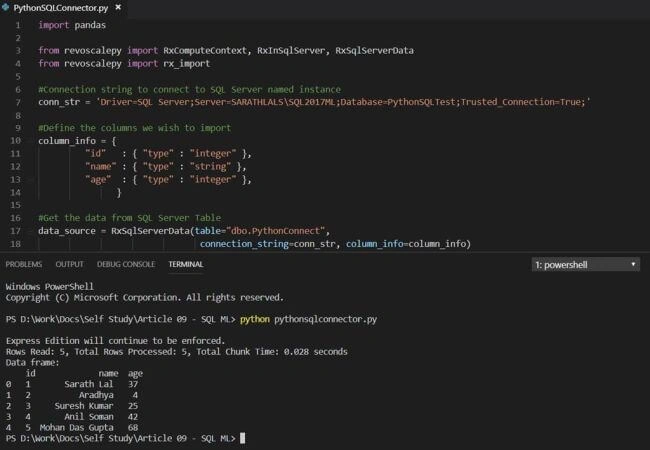Click 'Anil Soman' row in terminal output
The width and height of the screenshot is (650, 450).
(72, 416)
